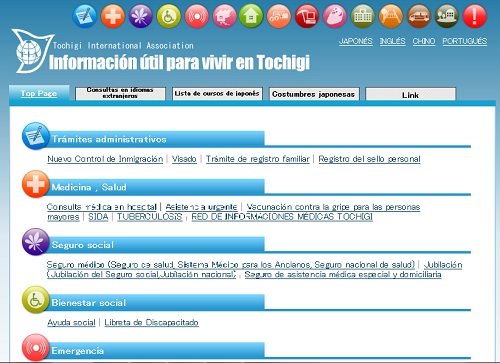The width and height of the screenshot is (500, 363).
Task: Click the brown bus icon in top row
Action: click(419, 16)
